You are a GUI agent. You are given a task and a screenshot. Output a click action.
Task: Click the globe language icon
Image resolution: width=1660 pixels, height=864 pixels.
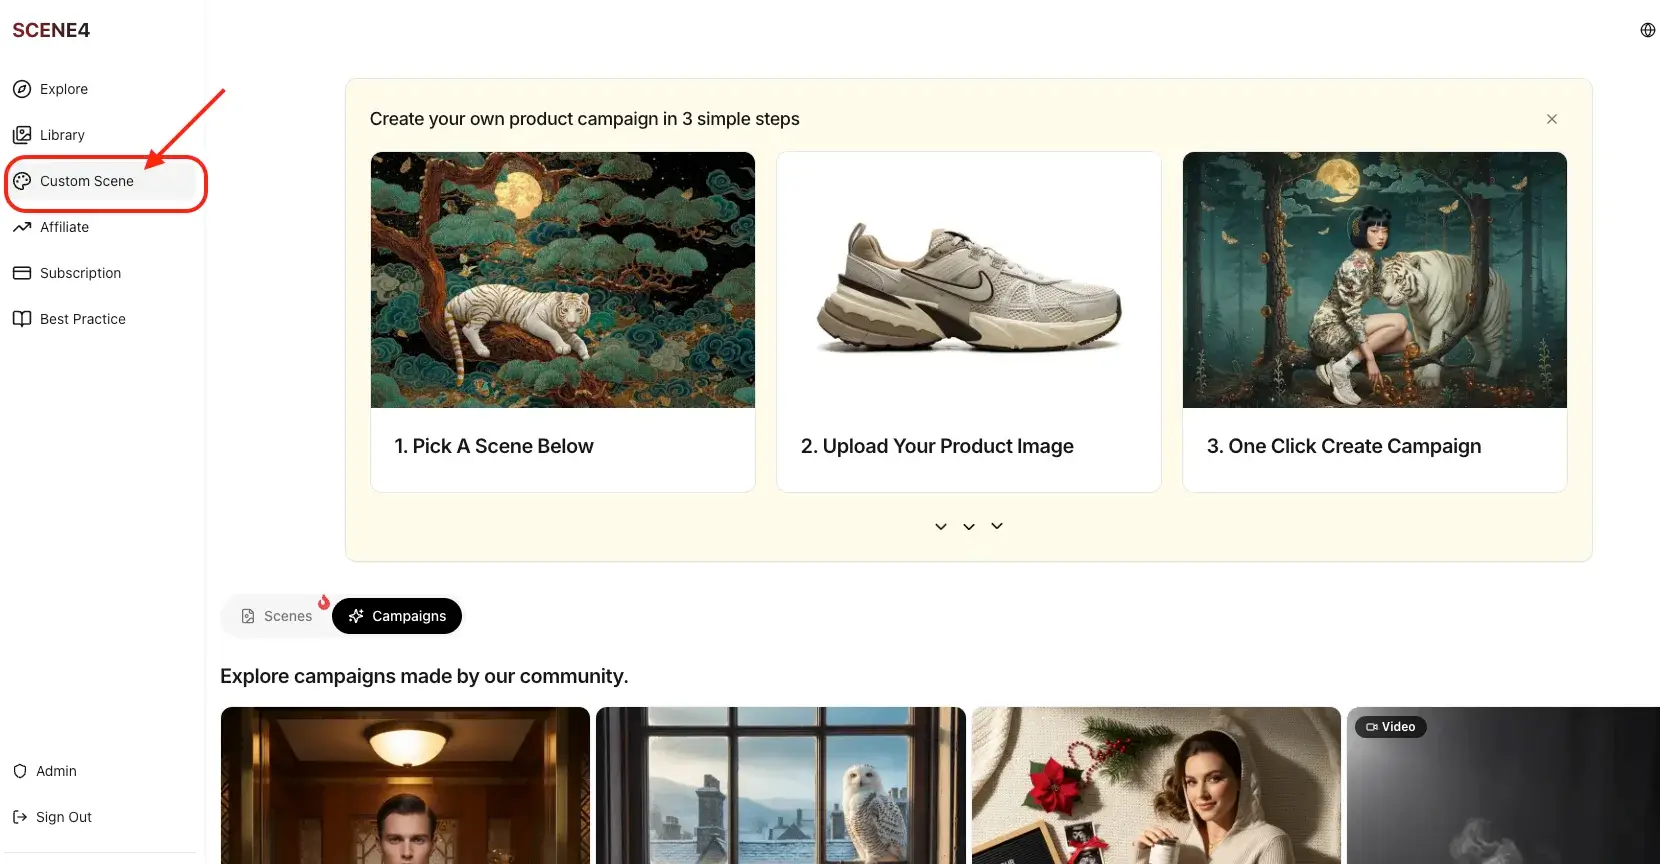pyautogui.click(x=1646, y=29)
